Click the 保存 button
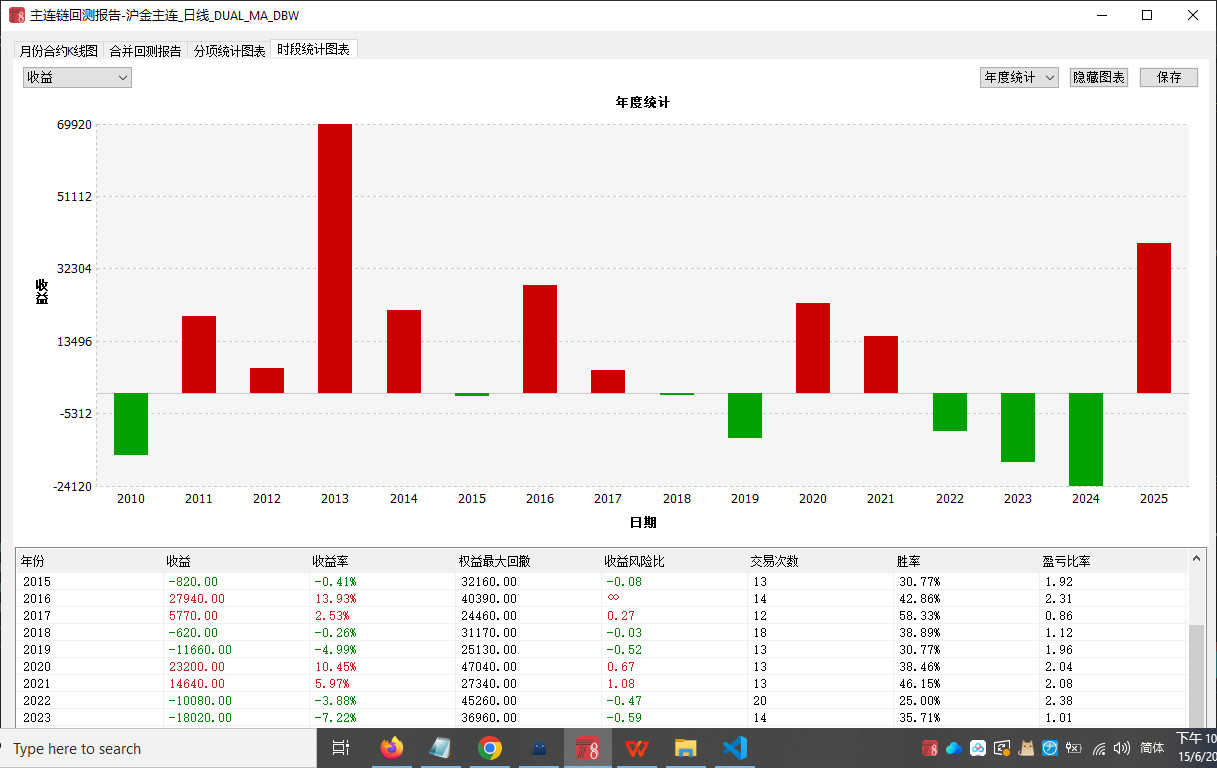Image resolution: width=1217 pixels, height=781 pixels. click(x=1168, y=77)
